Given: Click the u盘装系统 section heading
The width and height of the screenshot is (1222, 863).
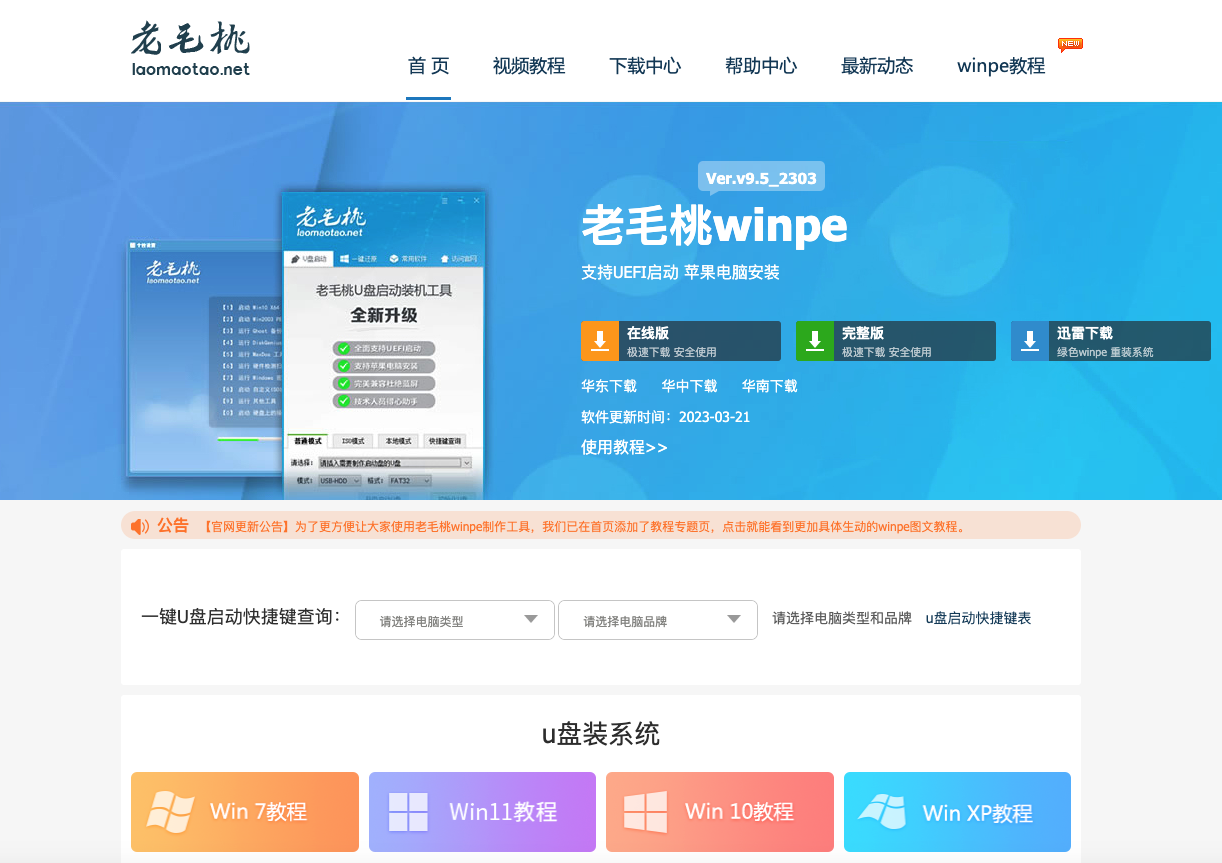Looking at the screenshot, I should click(x=601, y=734).
